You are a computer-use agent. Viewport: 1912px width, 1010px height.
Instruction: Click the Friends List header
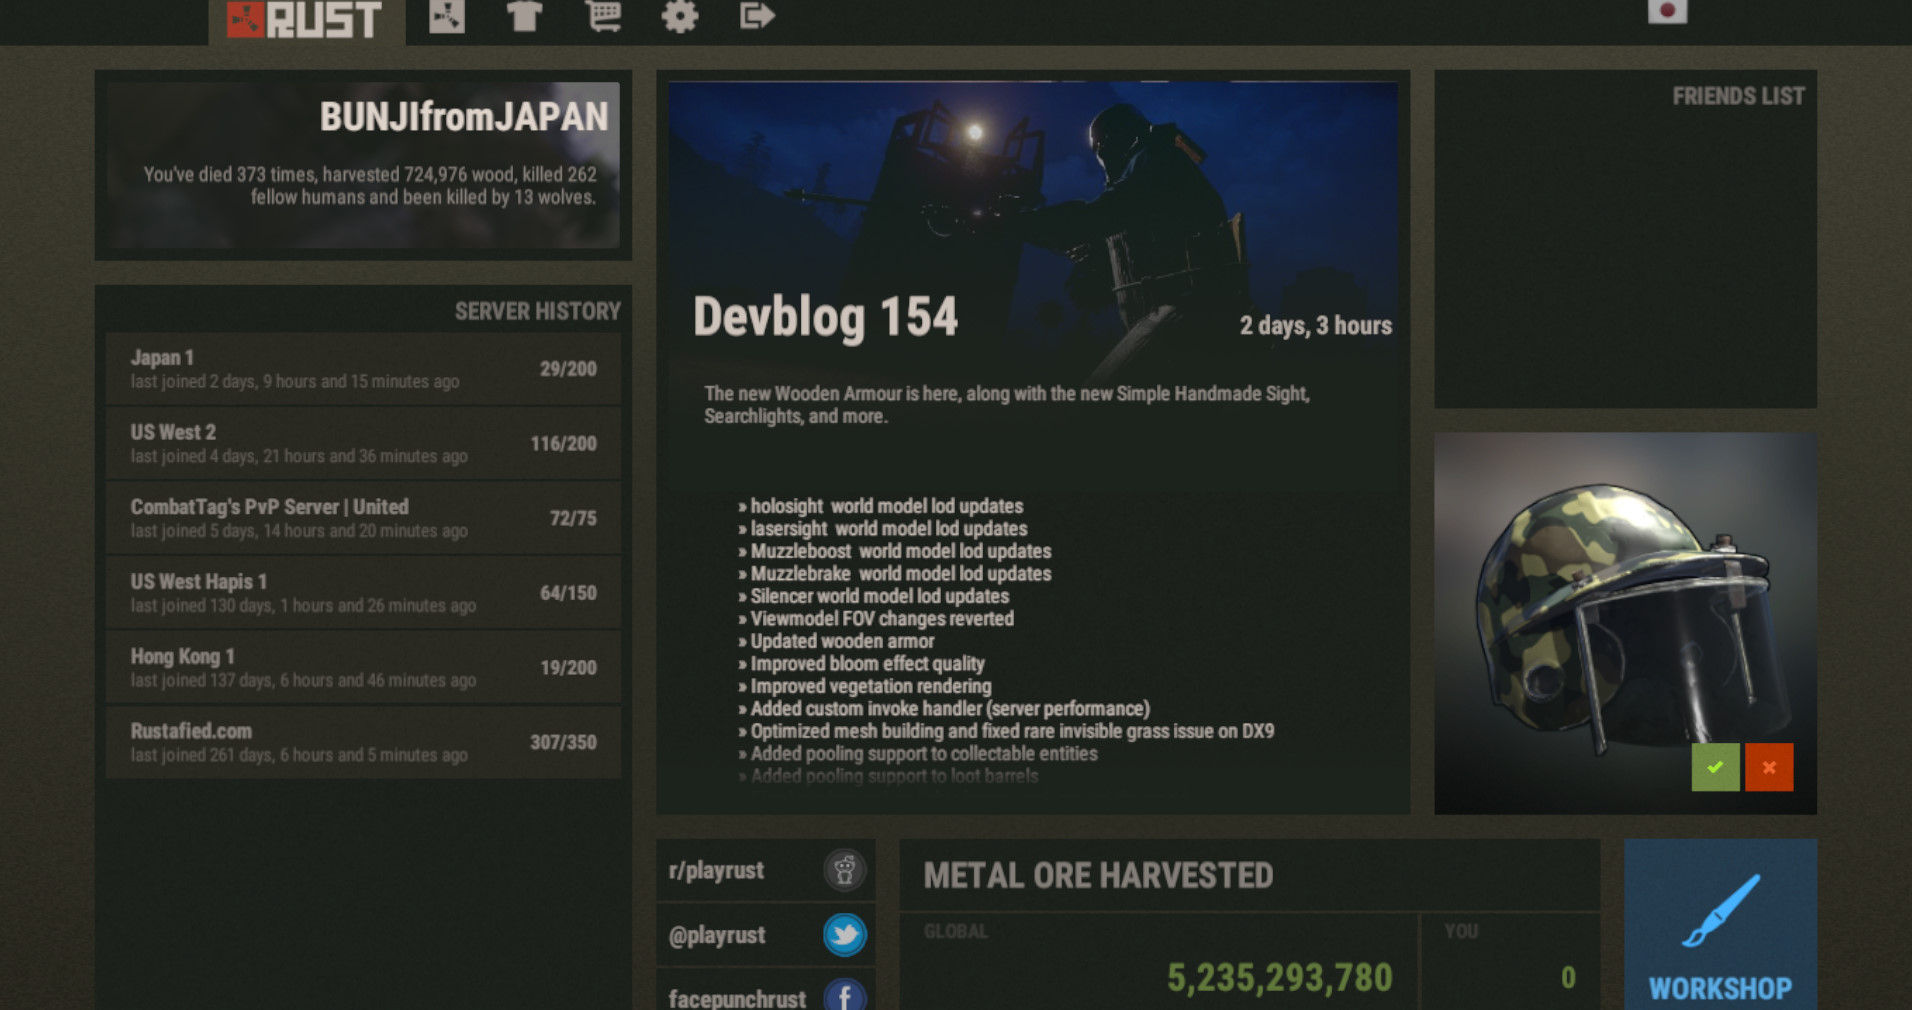[1739, 96]
